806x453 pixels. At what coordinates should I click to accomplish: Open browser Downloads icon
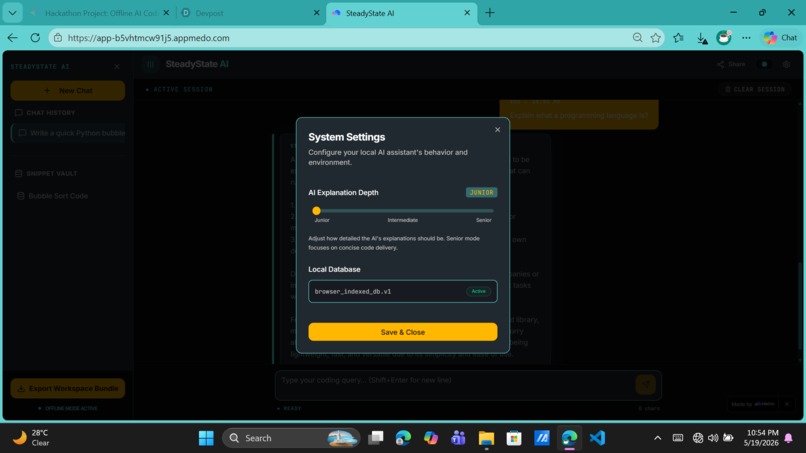tap(702, 38)
